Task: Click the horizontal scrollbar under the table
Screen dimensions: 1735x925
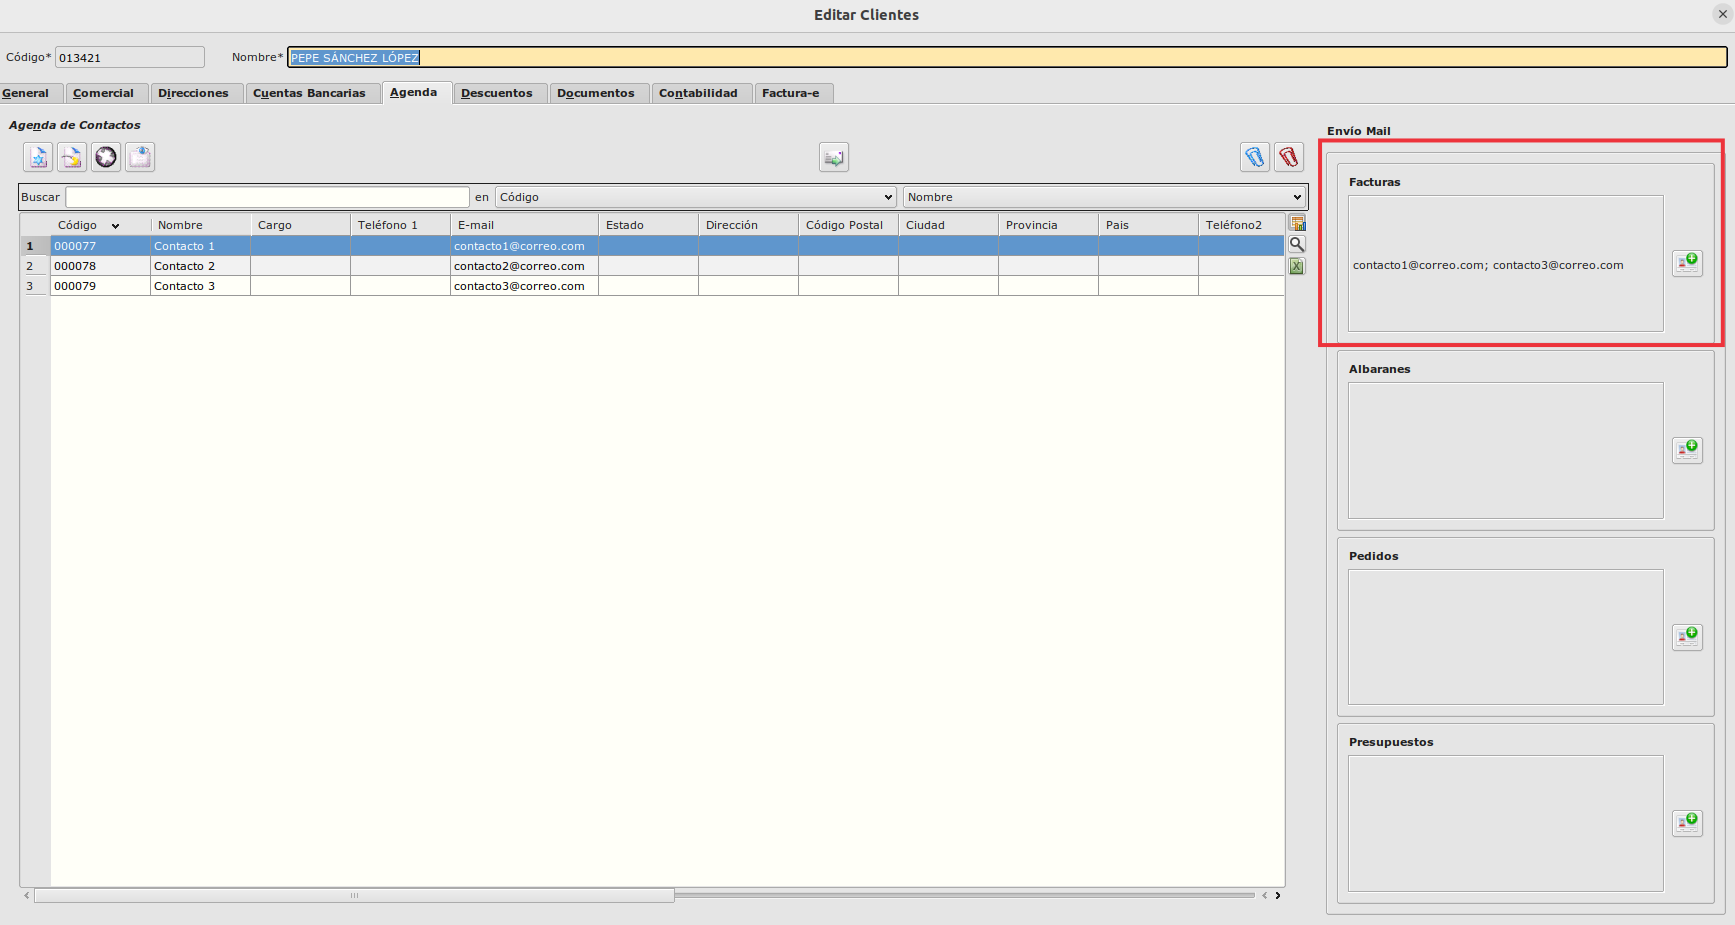Action: (x=354, y=895)
